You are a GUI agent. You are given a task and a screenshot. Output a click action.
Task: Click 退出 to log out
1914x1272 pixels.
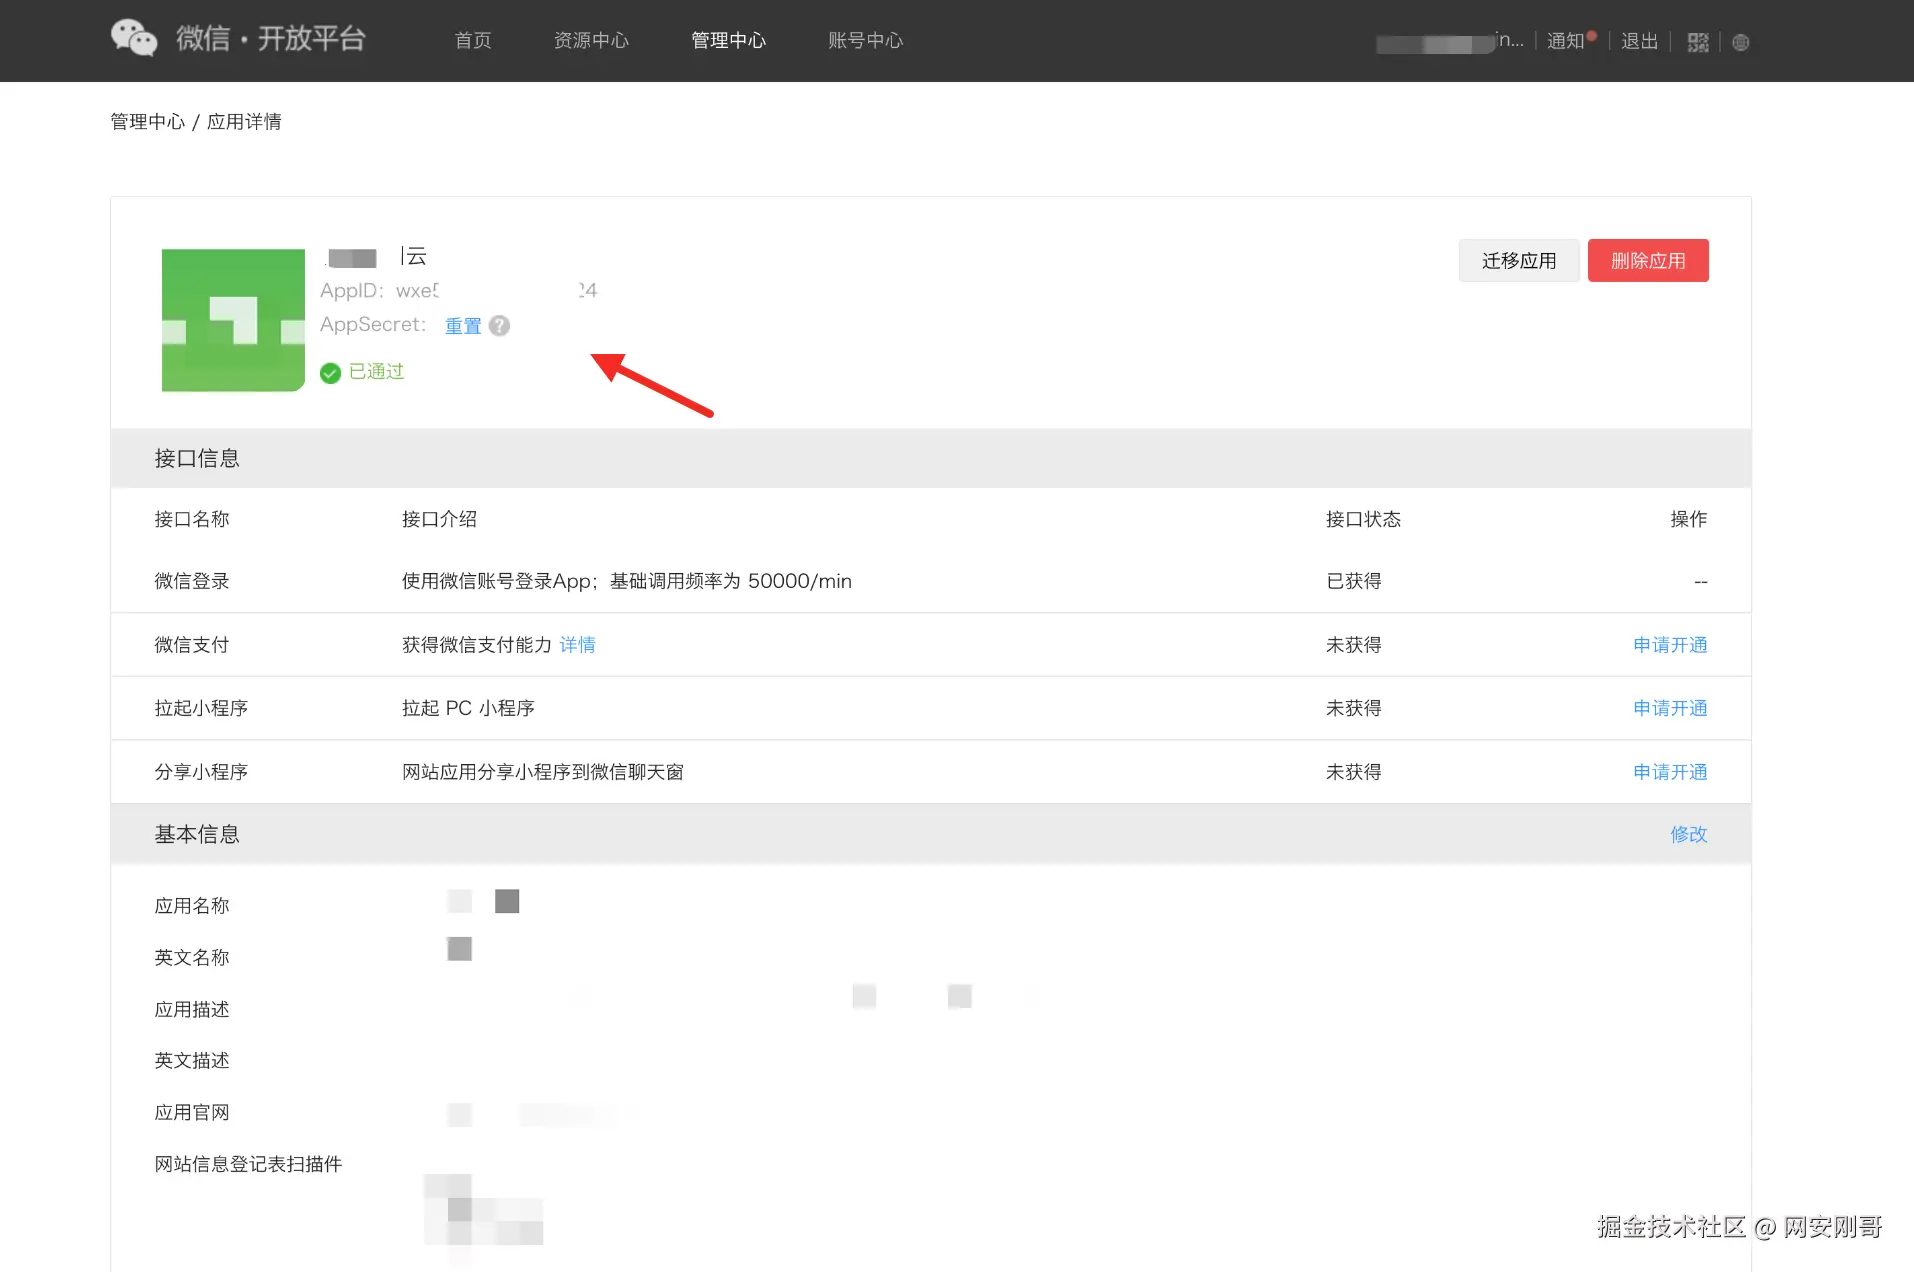tap(1640, 41)
